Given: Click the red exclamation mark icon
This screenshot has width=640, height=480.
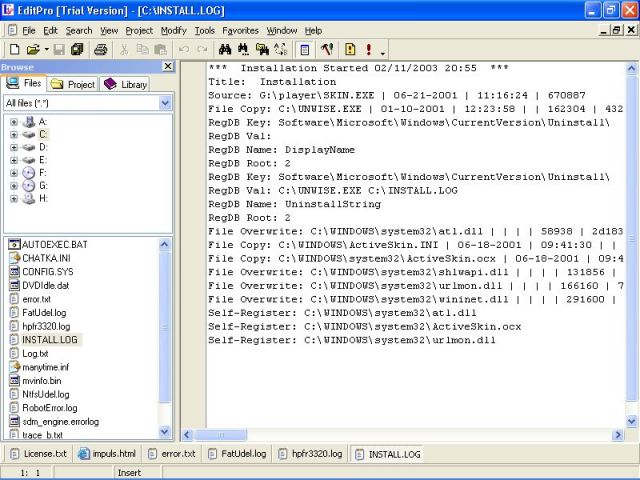Looking at the screenshot, I should (369, 49).
